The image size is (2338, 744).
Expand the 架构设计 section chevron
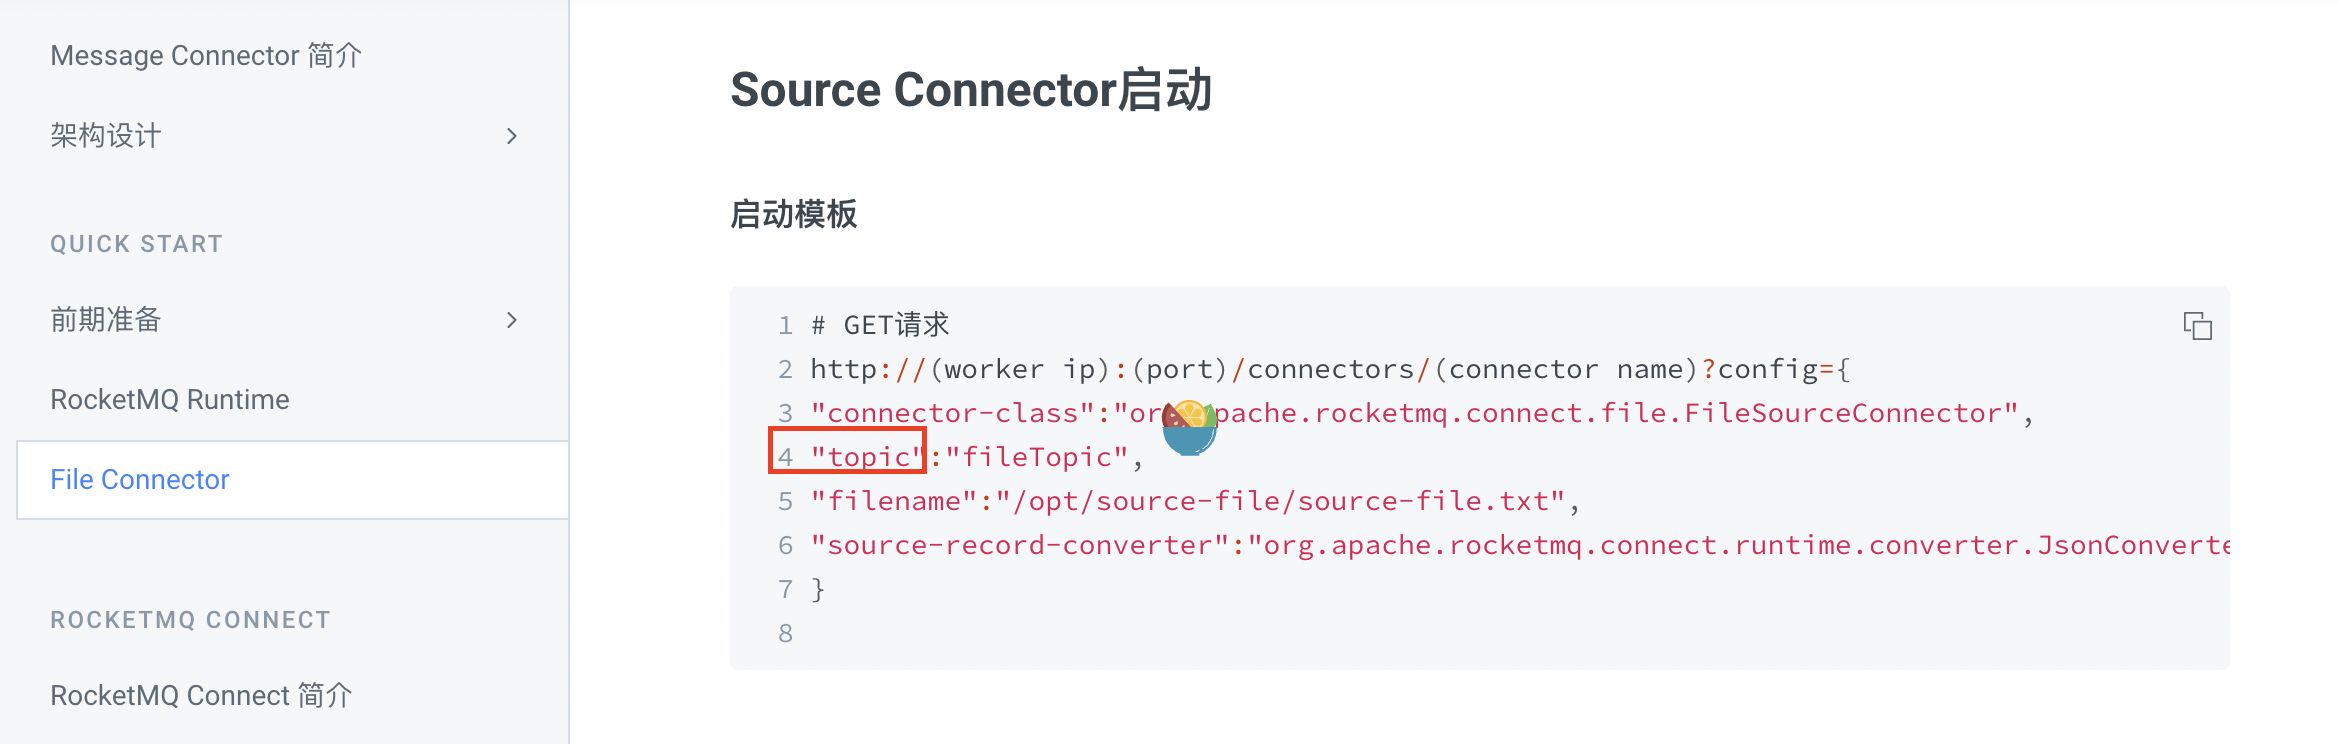512,136
